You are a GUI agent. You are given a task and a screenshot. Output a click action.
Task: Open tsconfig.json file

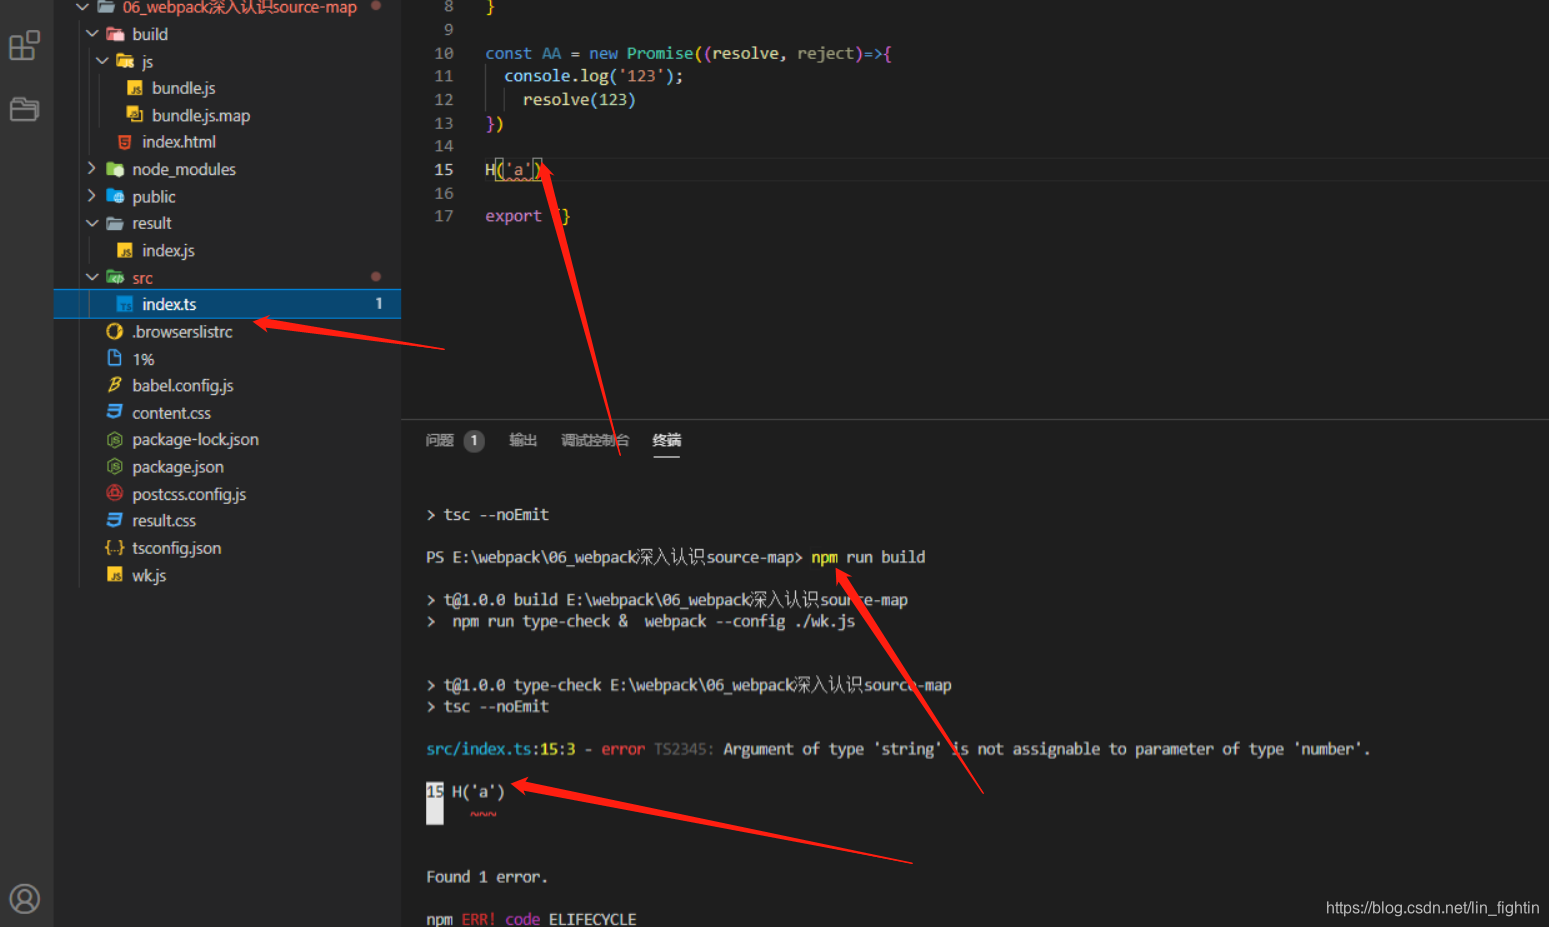(x=177, y=547)
